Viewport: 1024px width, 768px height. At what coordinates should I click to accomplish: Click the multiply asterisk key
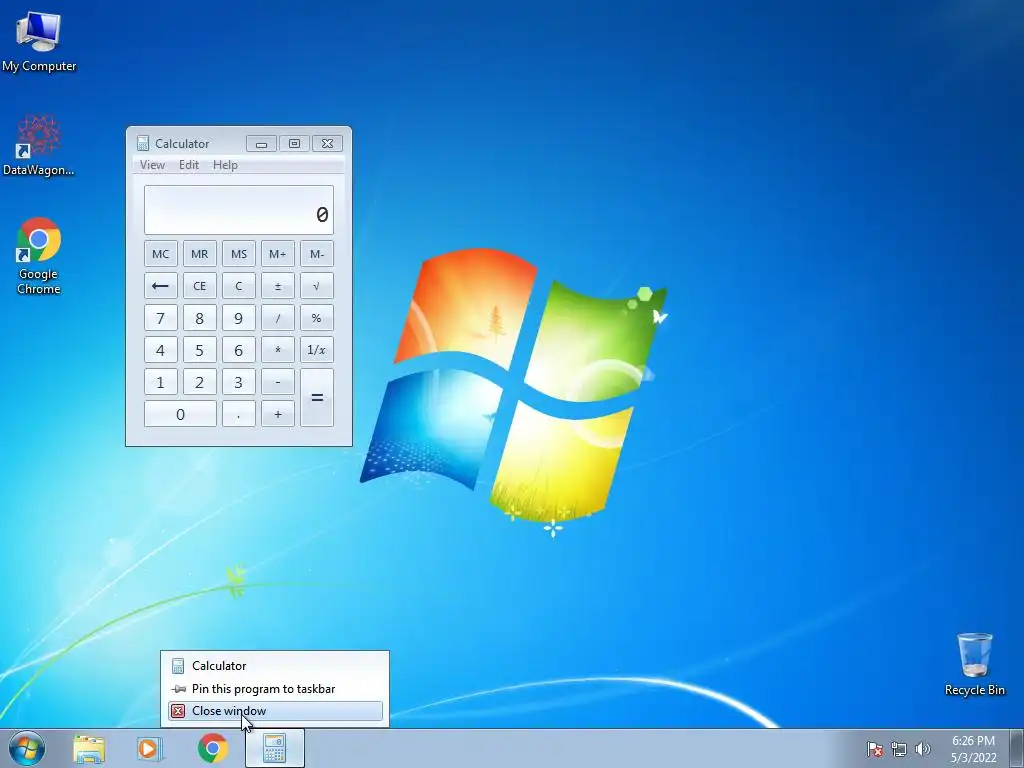tap(278, 350)
